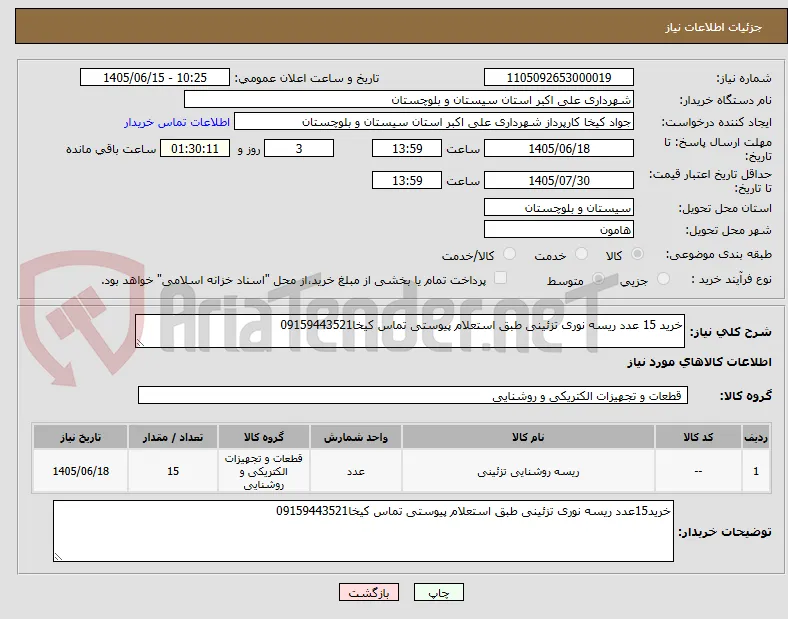Click the ایجاد کننده درخواست field
Viewport: 788px width, 619px height.
click(x=434, y=122)
